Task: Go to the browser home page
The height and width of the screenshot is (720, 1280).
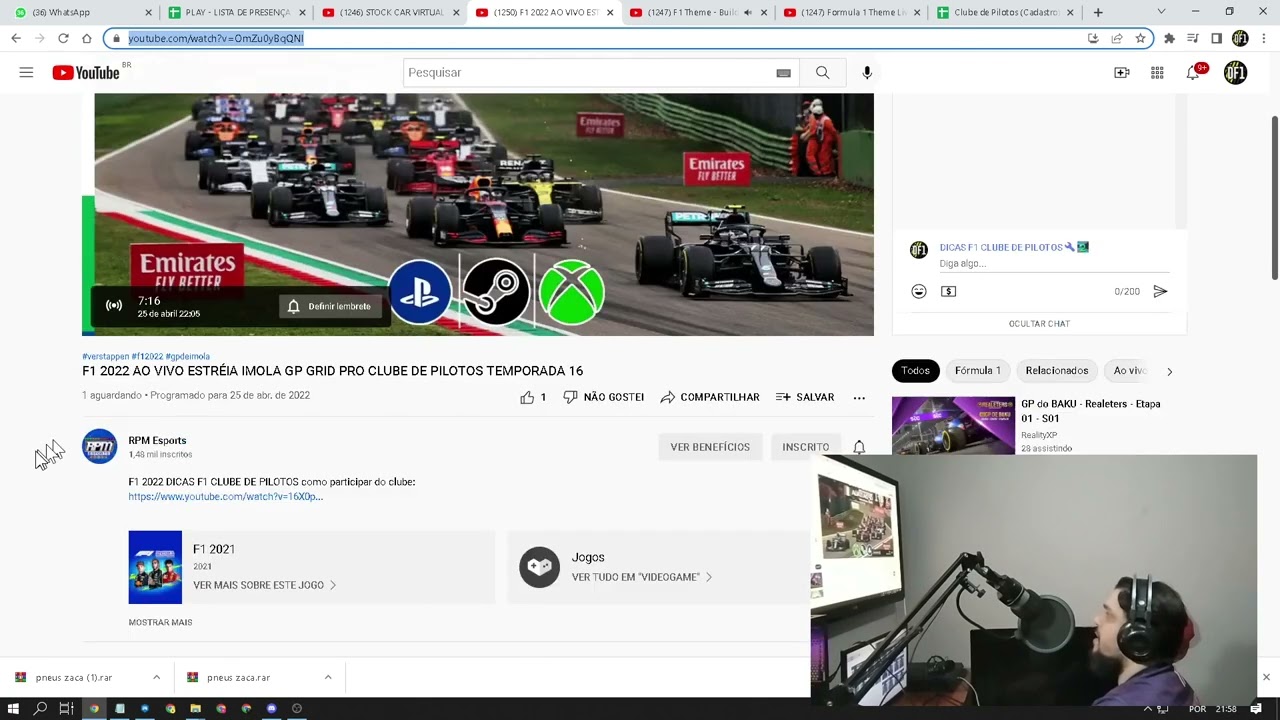Action: pos(87,38)
